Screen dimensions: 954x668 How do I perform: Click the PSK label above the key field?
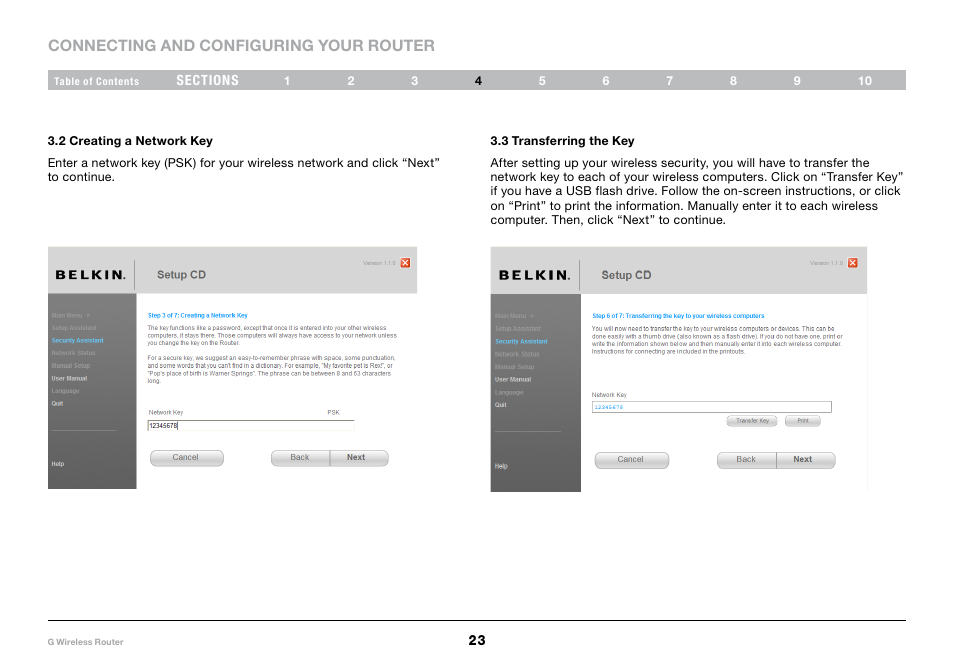pos(333,412)
